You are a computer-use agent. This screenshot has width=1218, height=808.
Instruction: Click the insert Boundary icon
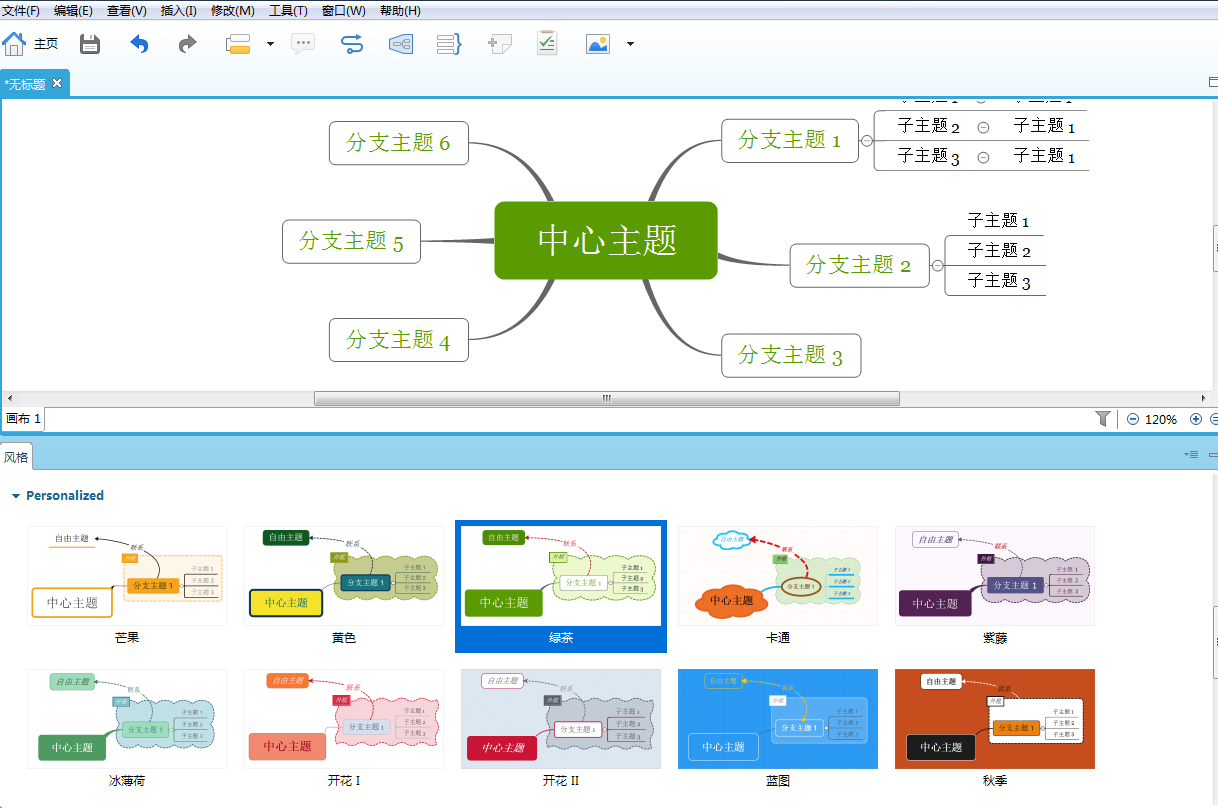click(x=400, y=44)
